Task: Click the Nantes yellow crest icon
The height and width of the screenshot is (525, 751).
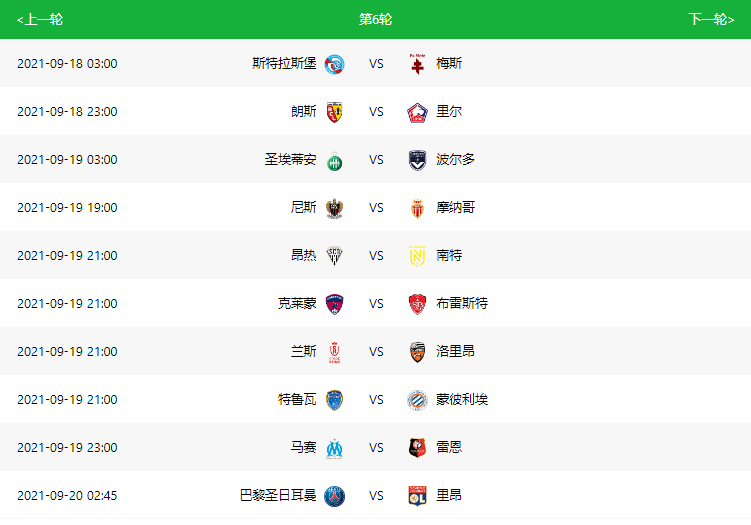Action: (x=417, y=255)
